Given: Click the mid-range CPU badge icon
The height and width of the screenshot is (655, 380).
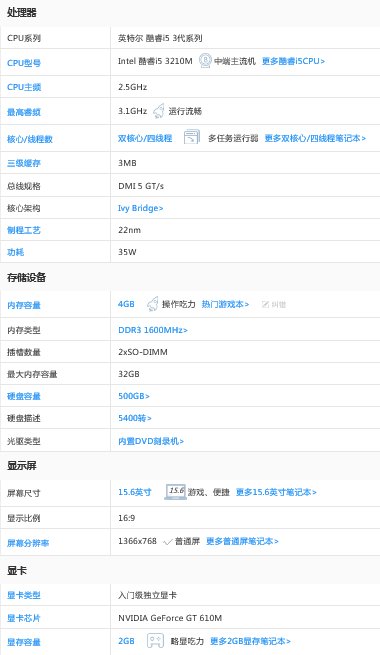Looking at the screenshot, I should point(205,61).
